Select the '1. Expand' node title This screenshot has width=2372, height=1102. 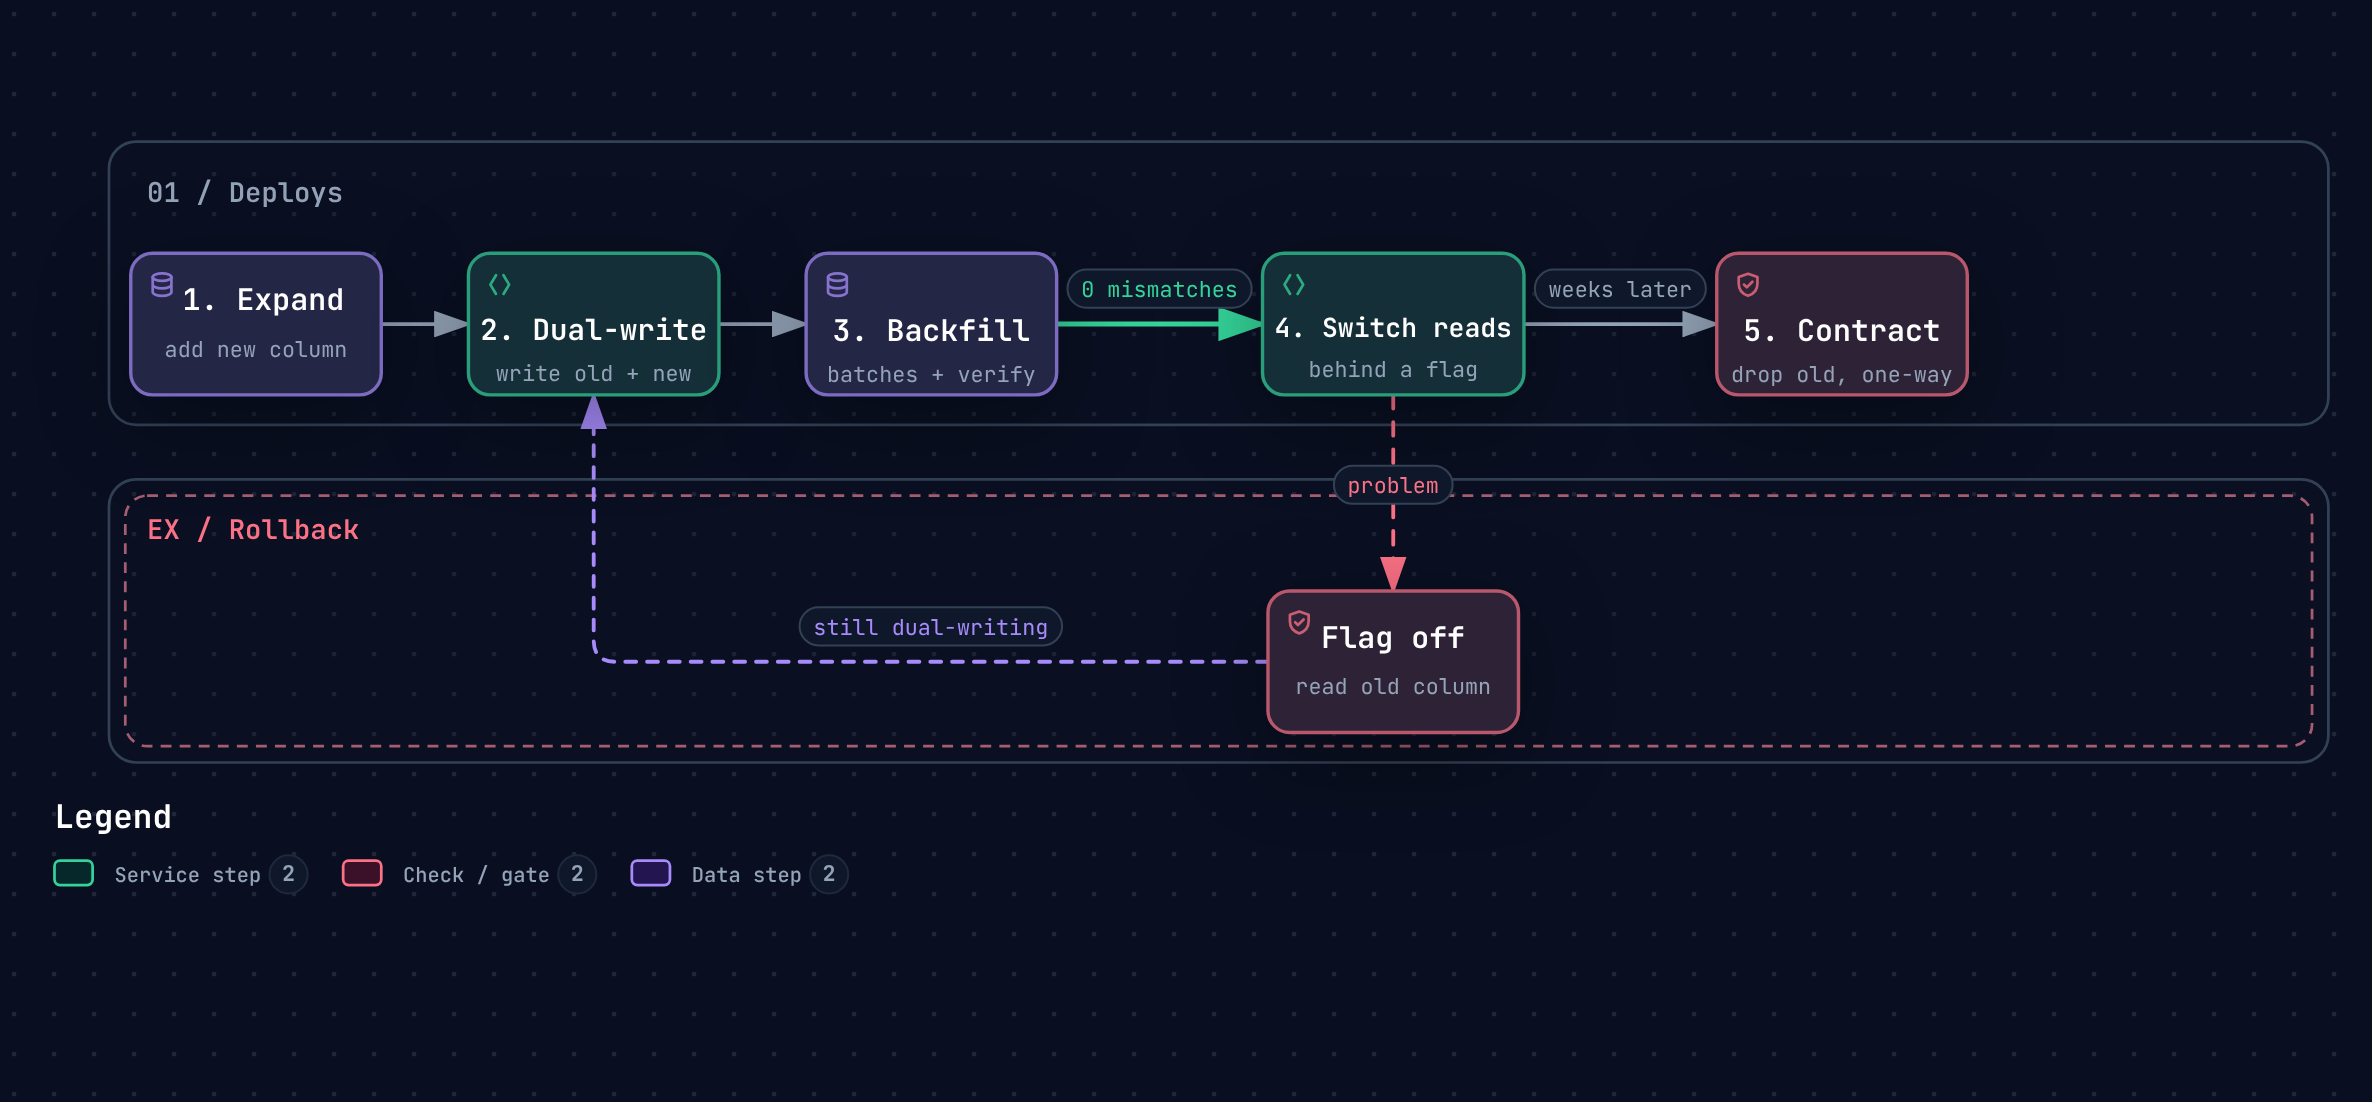(263, 300)
